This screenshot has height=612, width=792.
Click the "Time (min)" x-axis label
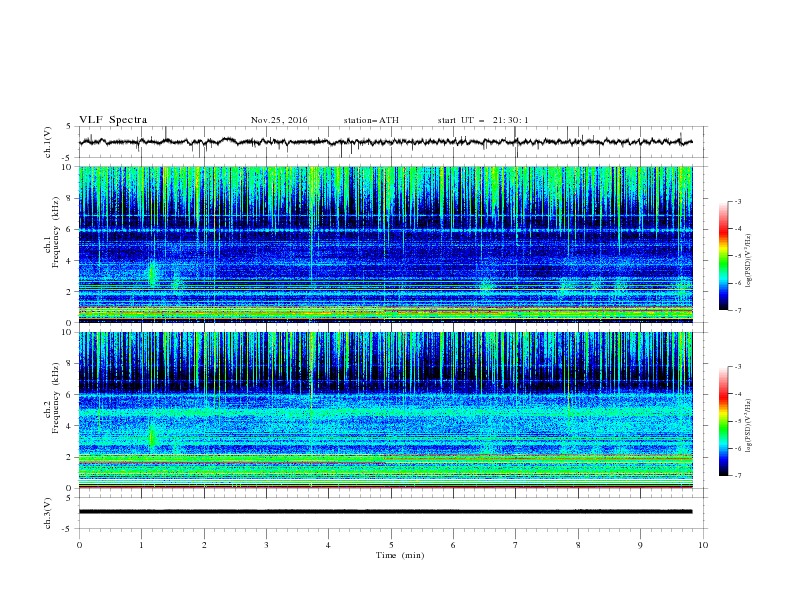pos(400,555)
